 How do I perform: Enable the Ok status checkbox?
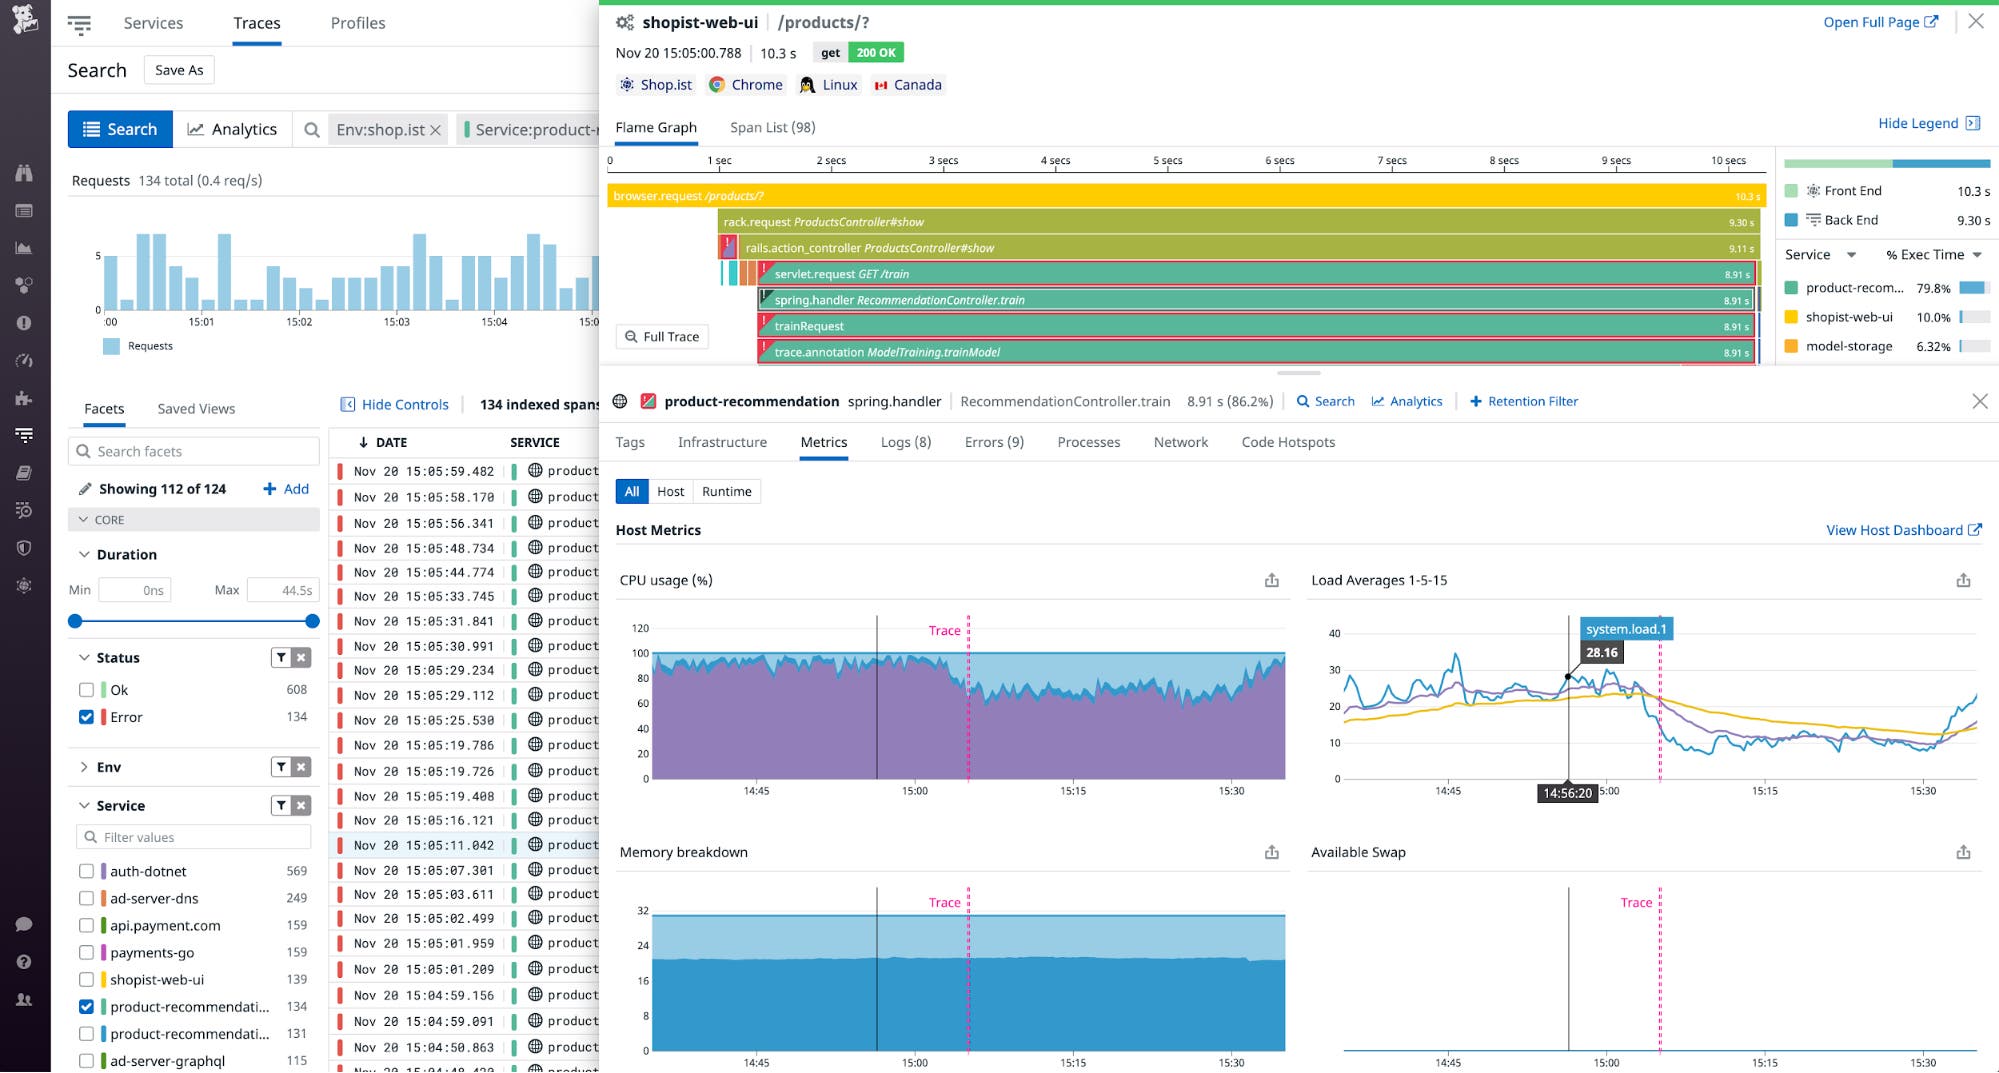click(86, 689)
